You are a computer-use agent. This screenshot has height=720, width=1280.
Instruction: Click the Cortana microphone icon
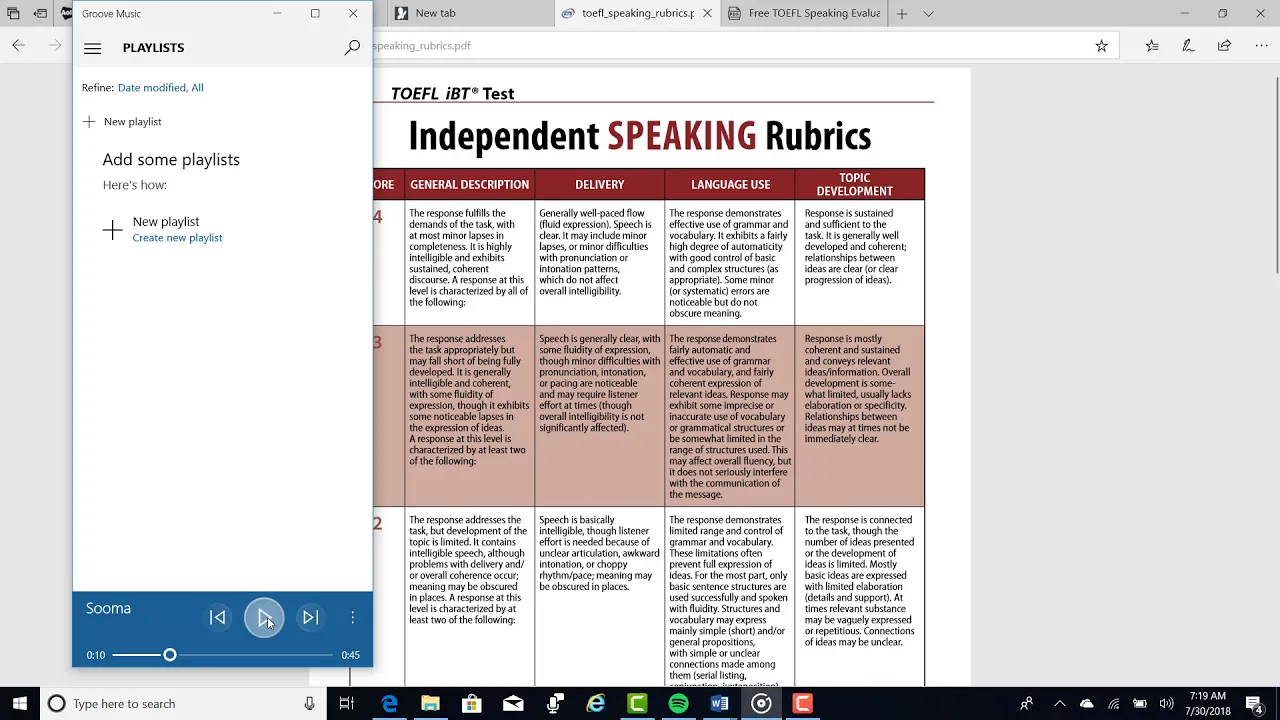[310, 704]
